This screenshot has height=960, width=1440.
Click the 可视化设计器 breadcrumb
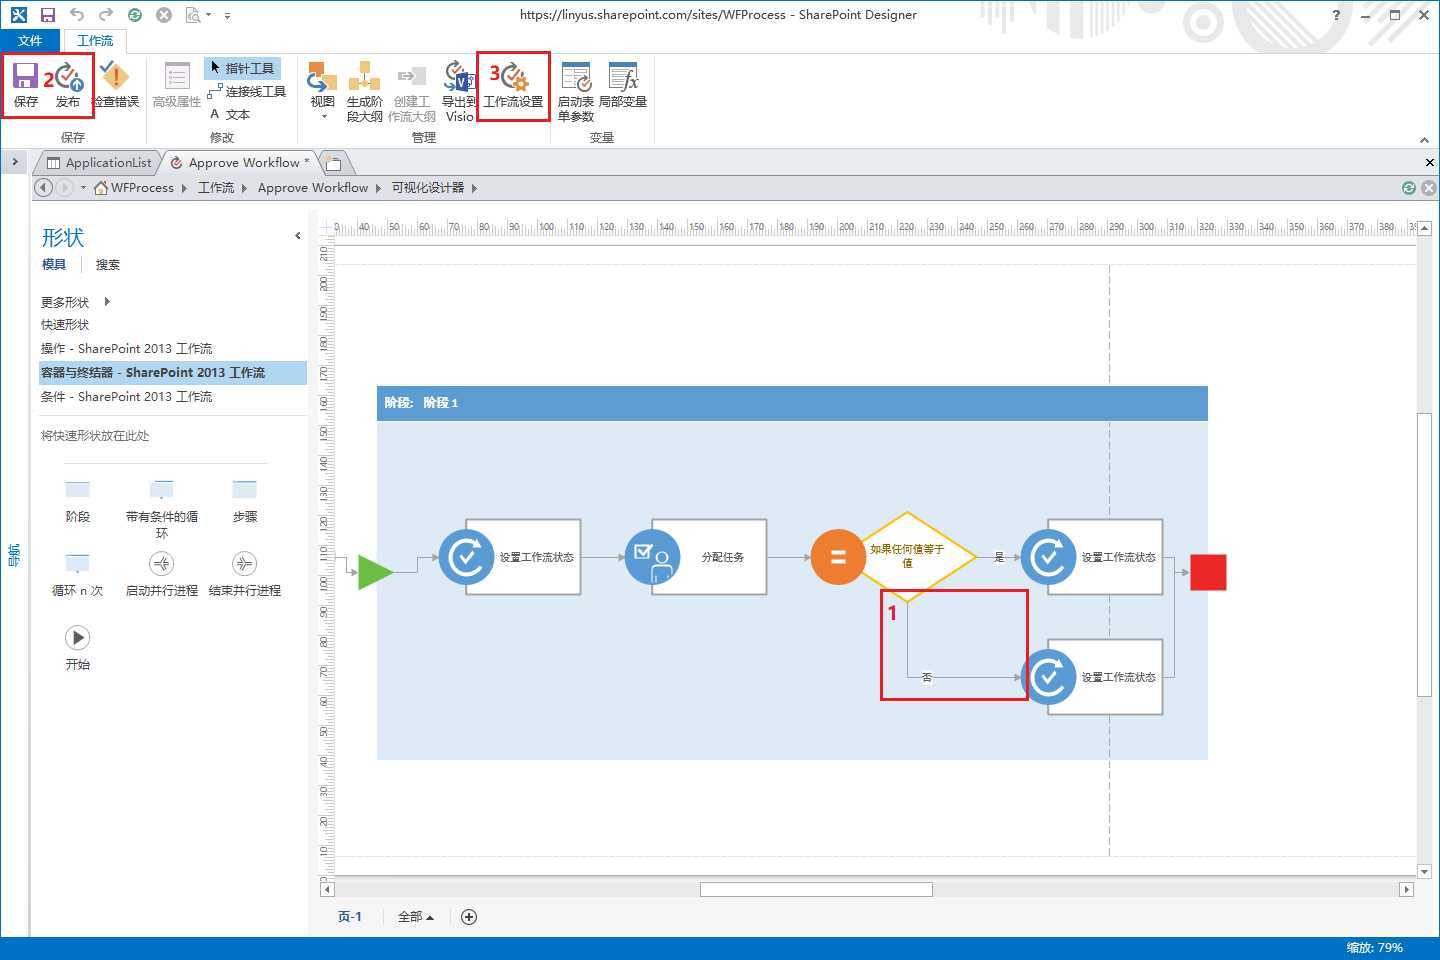point(428,188)
